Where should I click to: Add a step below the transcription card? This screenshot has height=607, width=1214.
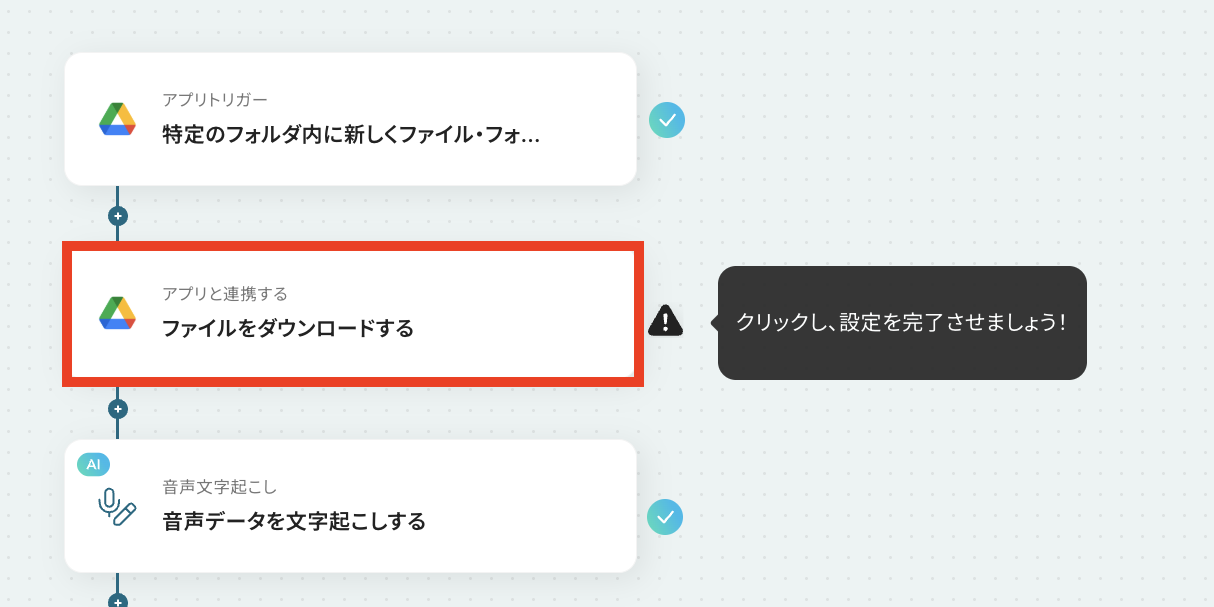point(117,601)
